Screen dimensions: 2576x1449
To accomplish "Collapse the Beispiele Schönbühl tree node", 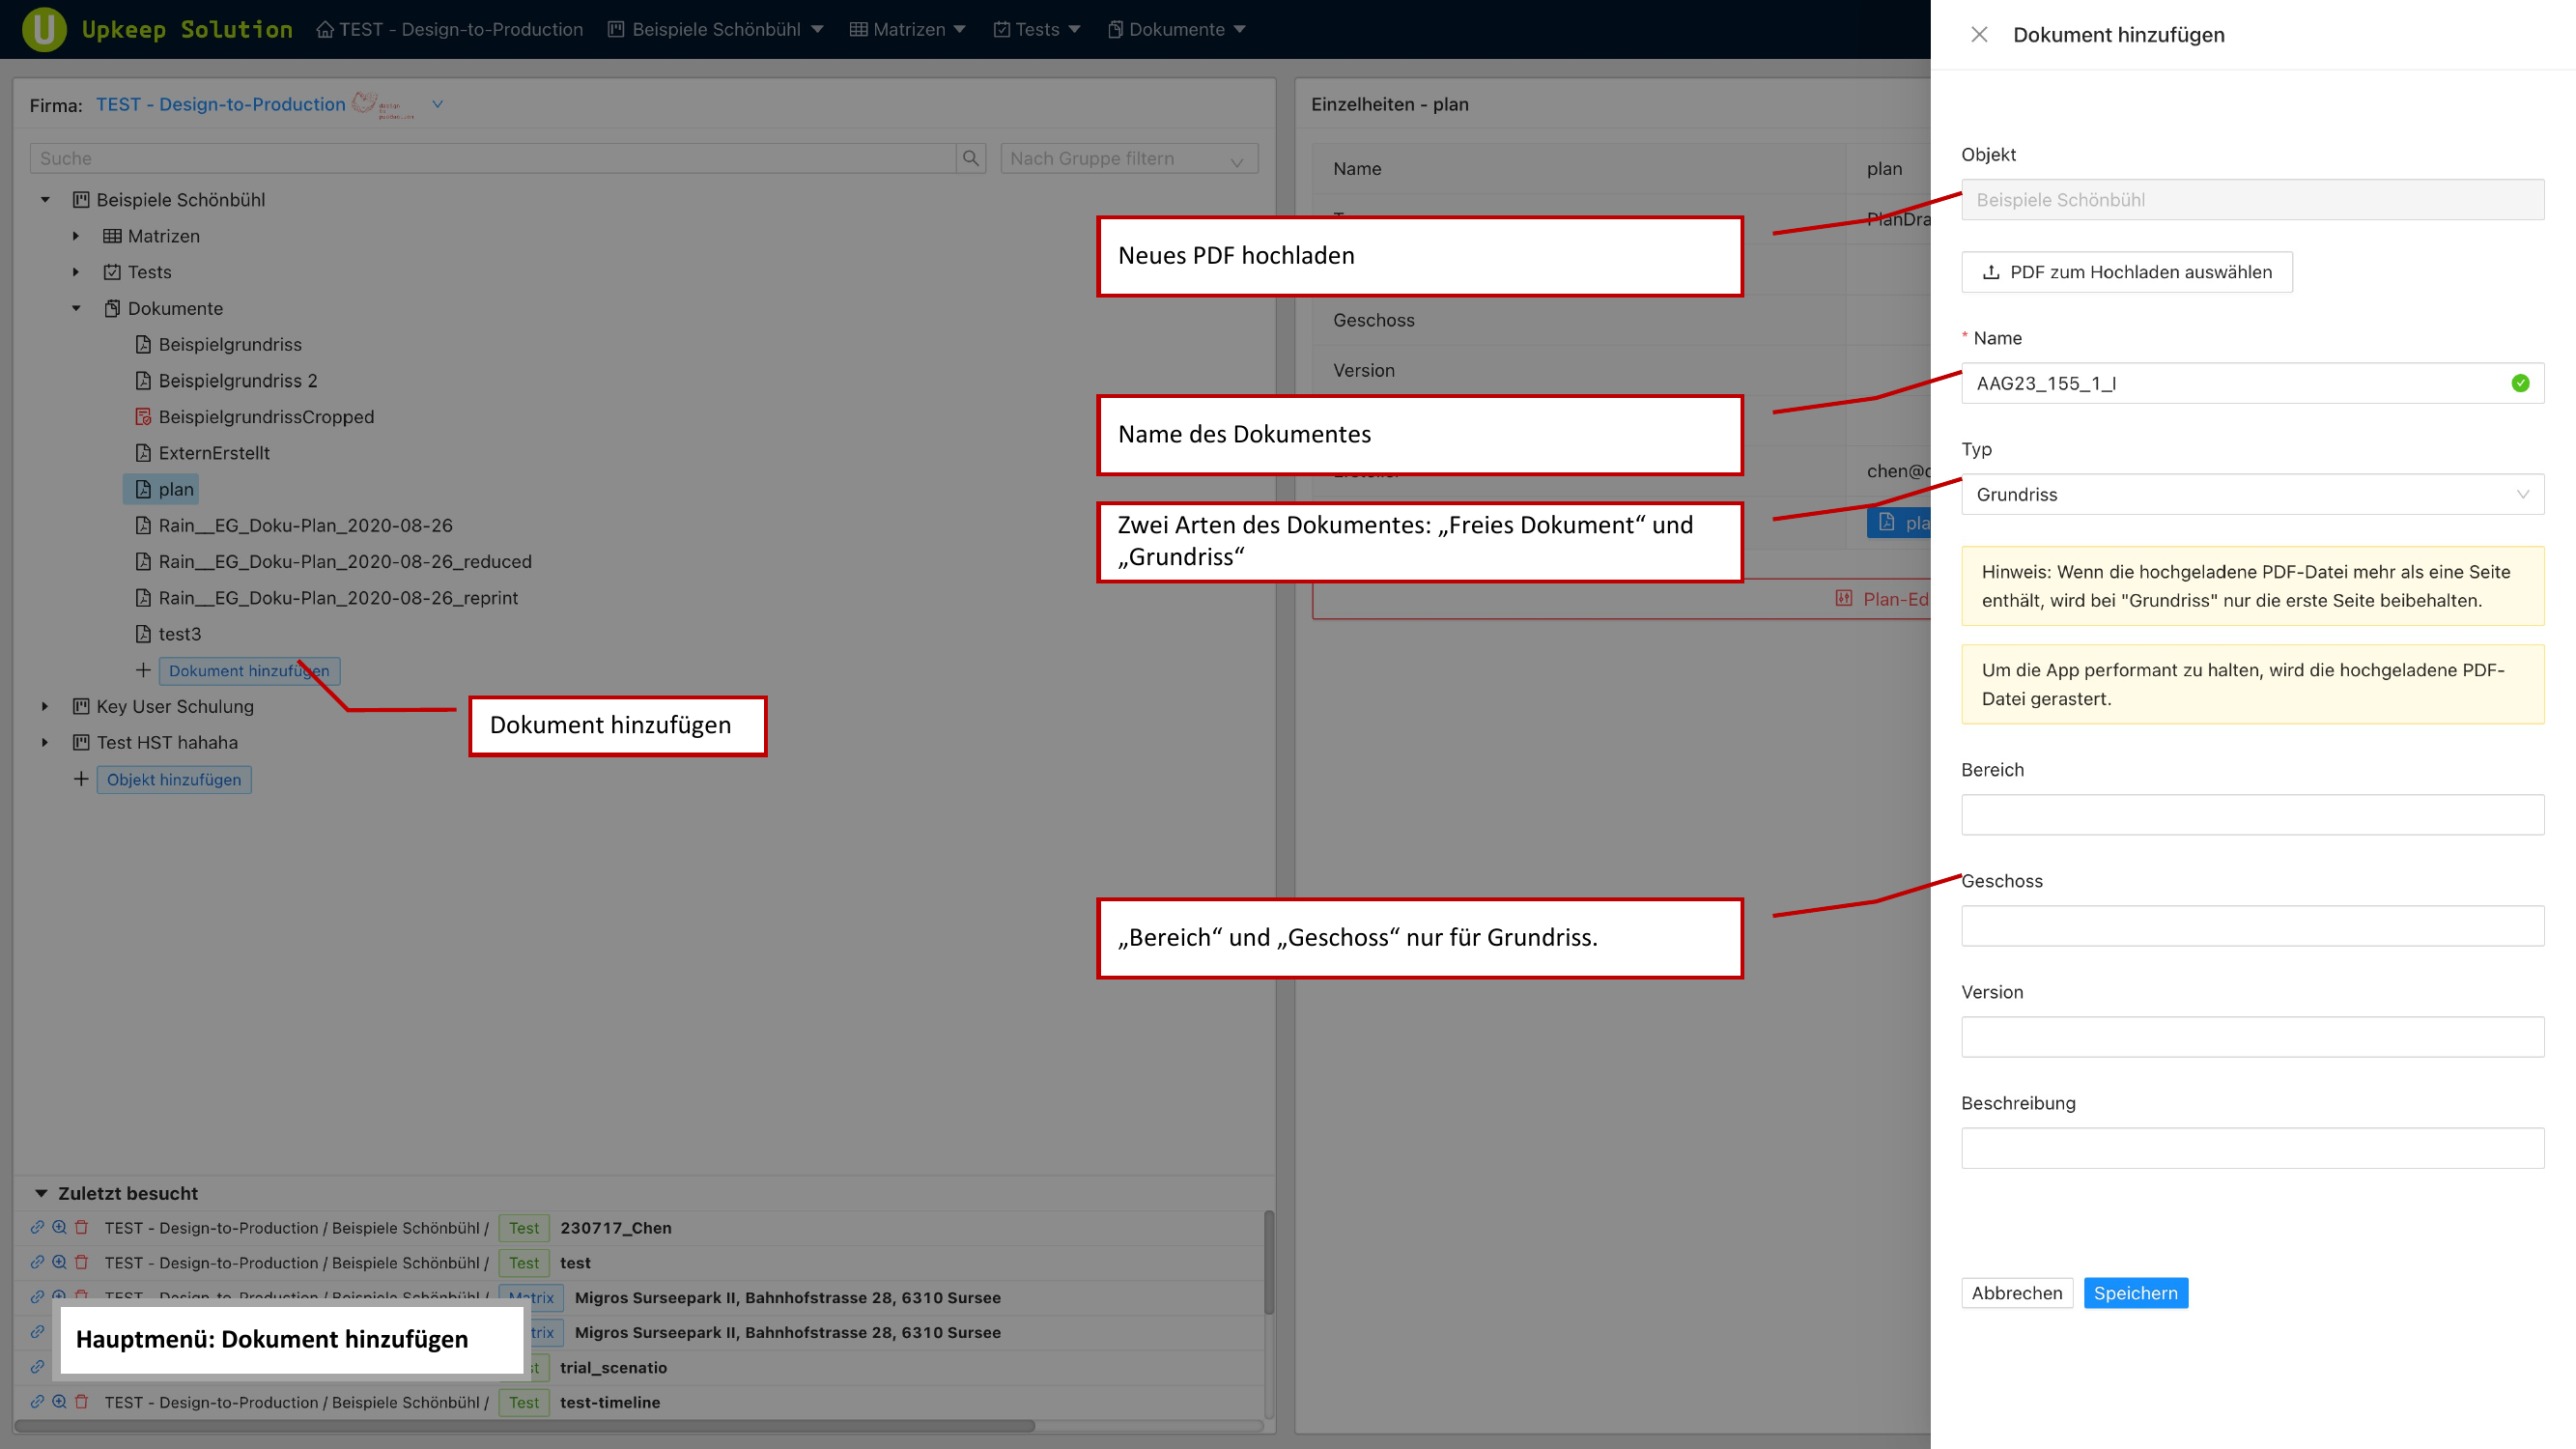I will click(x=45, y=200).
